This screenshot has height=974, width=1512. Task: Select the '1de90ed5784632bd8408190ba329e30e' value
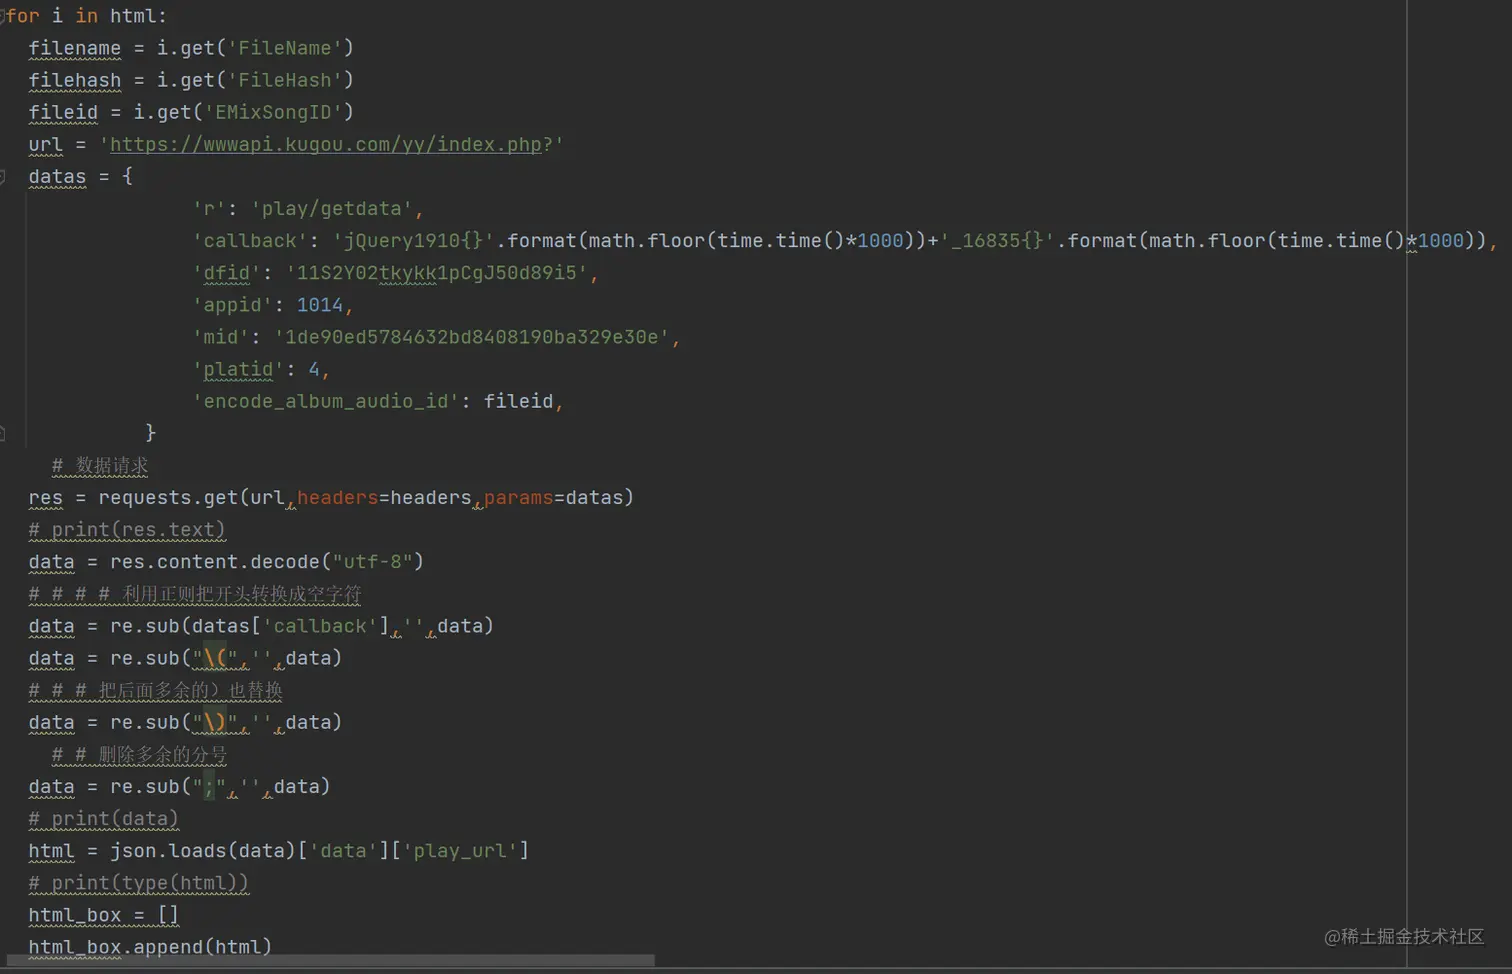click(x=472, y=337)
